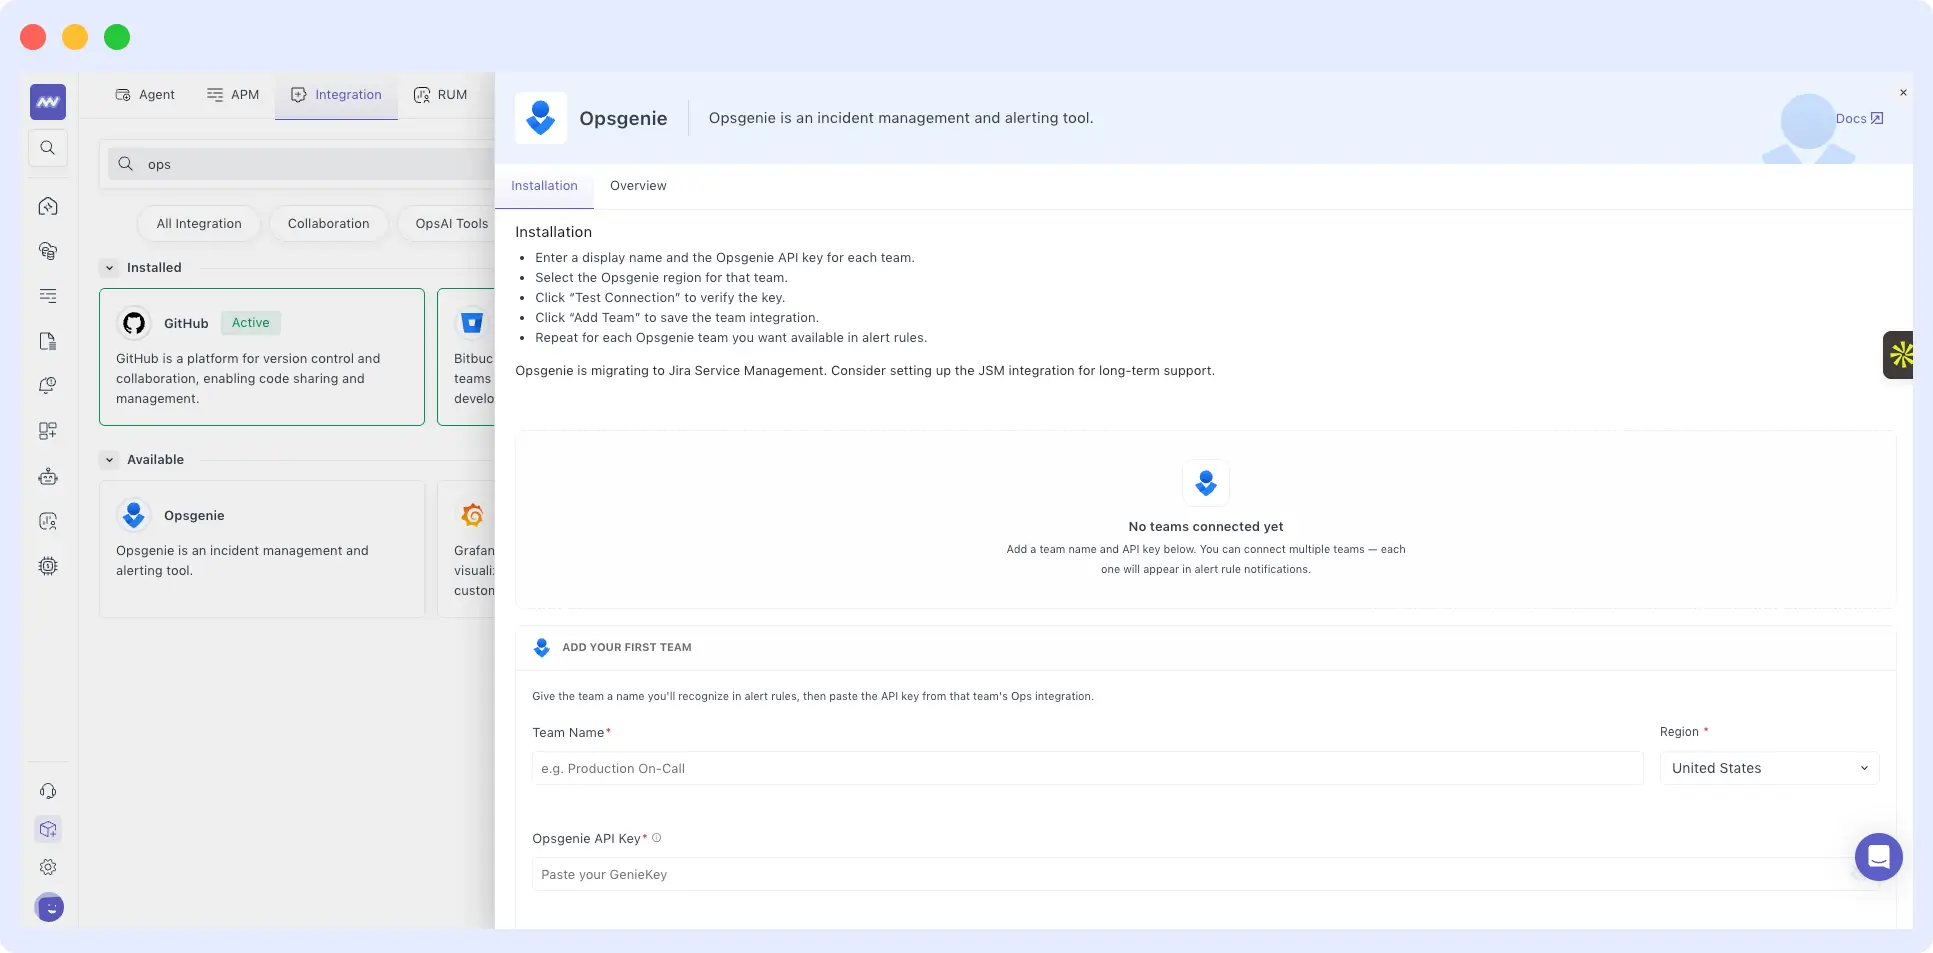
Task: Click the GitHub Active status badge
Action: [251, 323]
